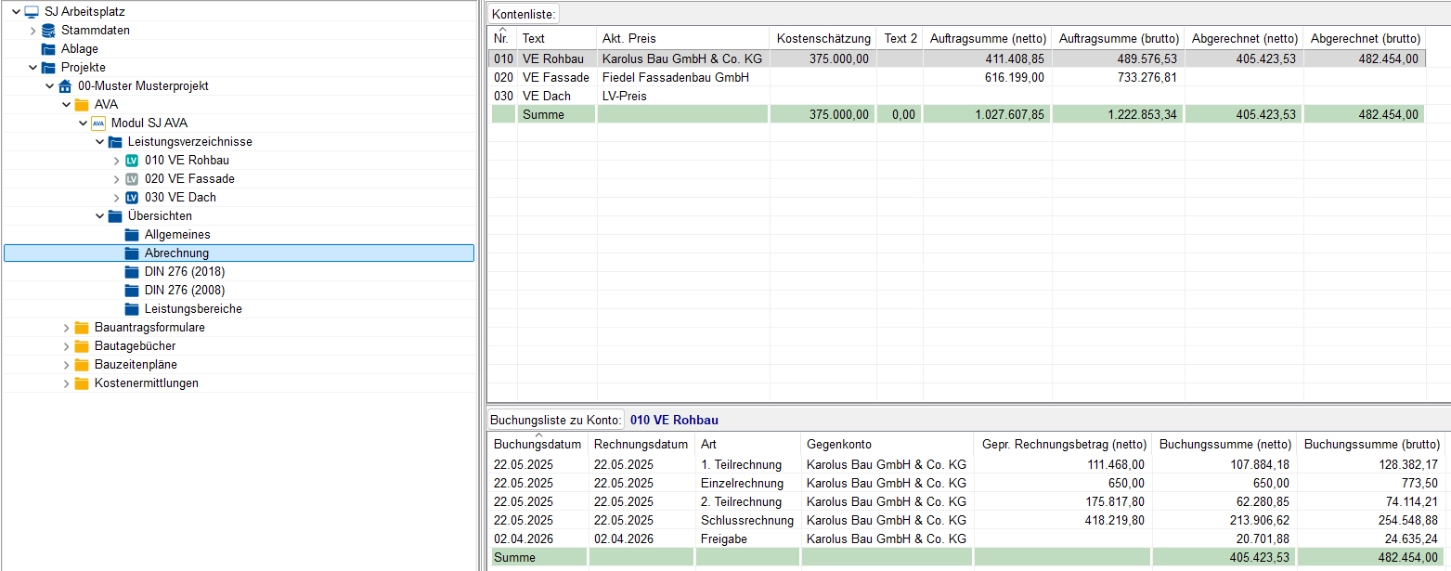The width and height of the screenshot is (1451, 571).
Task: Select the 2. Teilrechnung booking row
Action: [x=966, y=501]
